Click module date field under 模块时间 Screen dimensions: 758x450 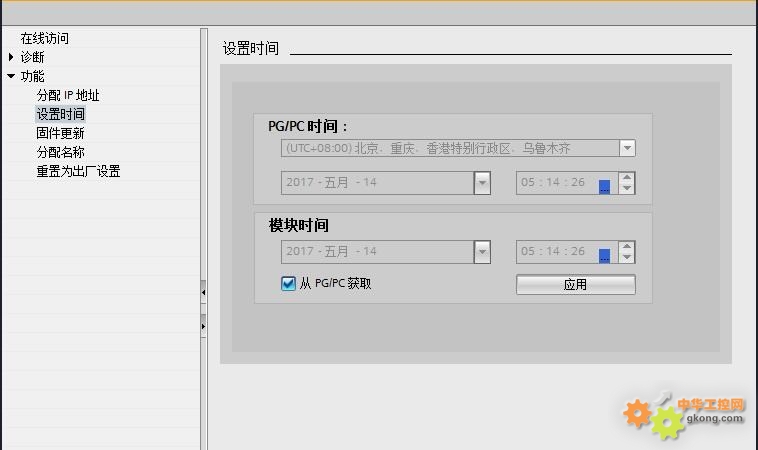point(377,252)
